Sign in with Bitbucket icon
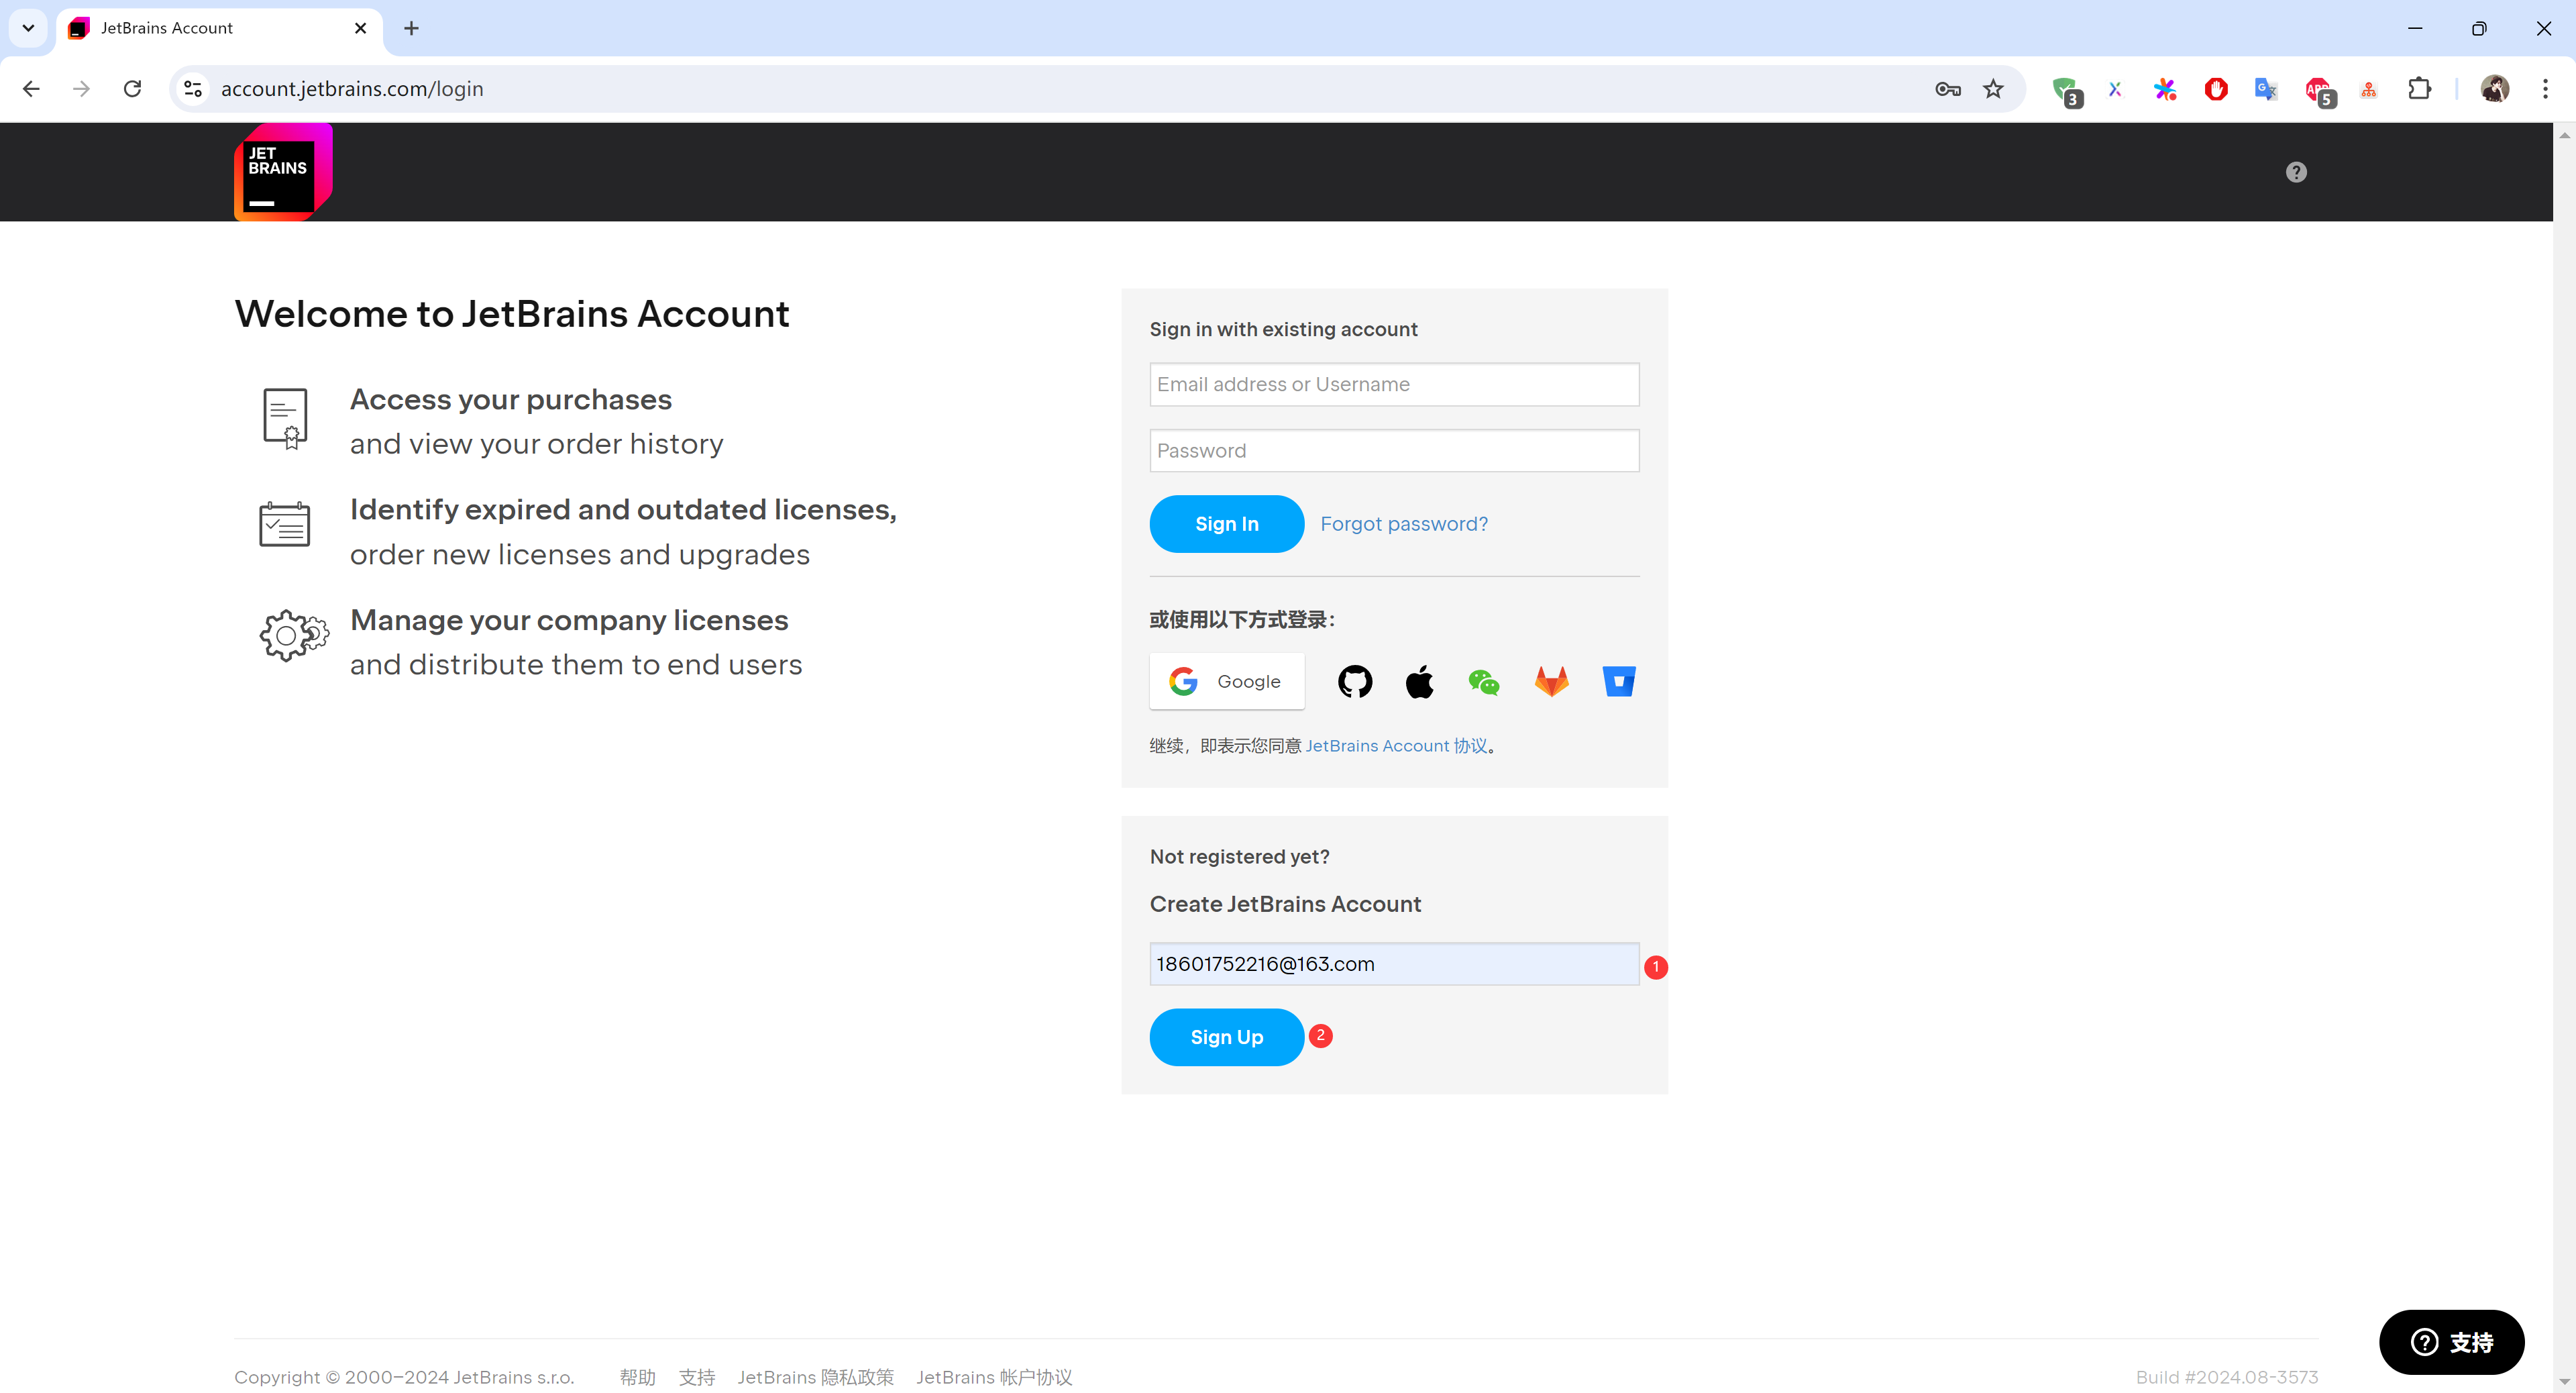Viewport: 2576px width, 1393px height. (x=1618, y=682)
